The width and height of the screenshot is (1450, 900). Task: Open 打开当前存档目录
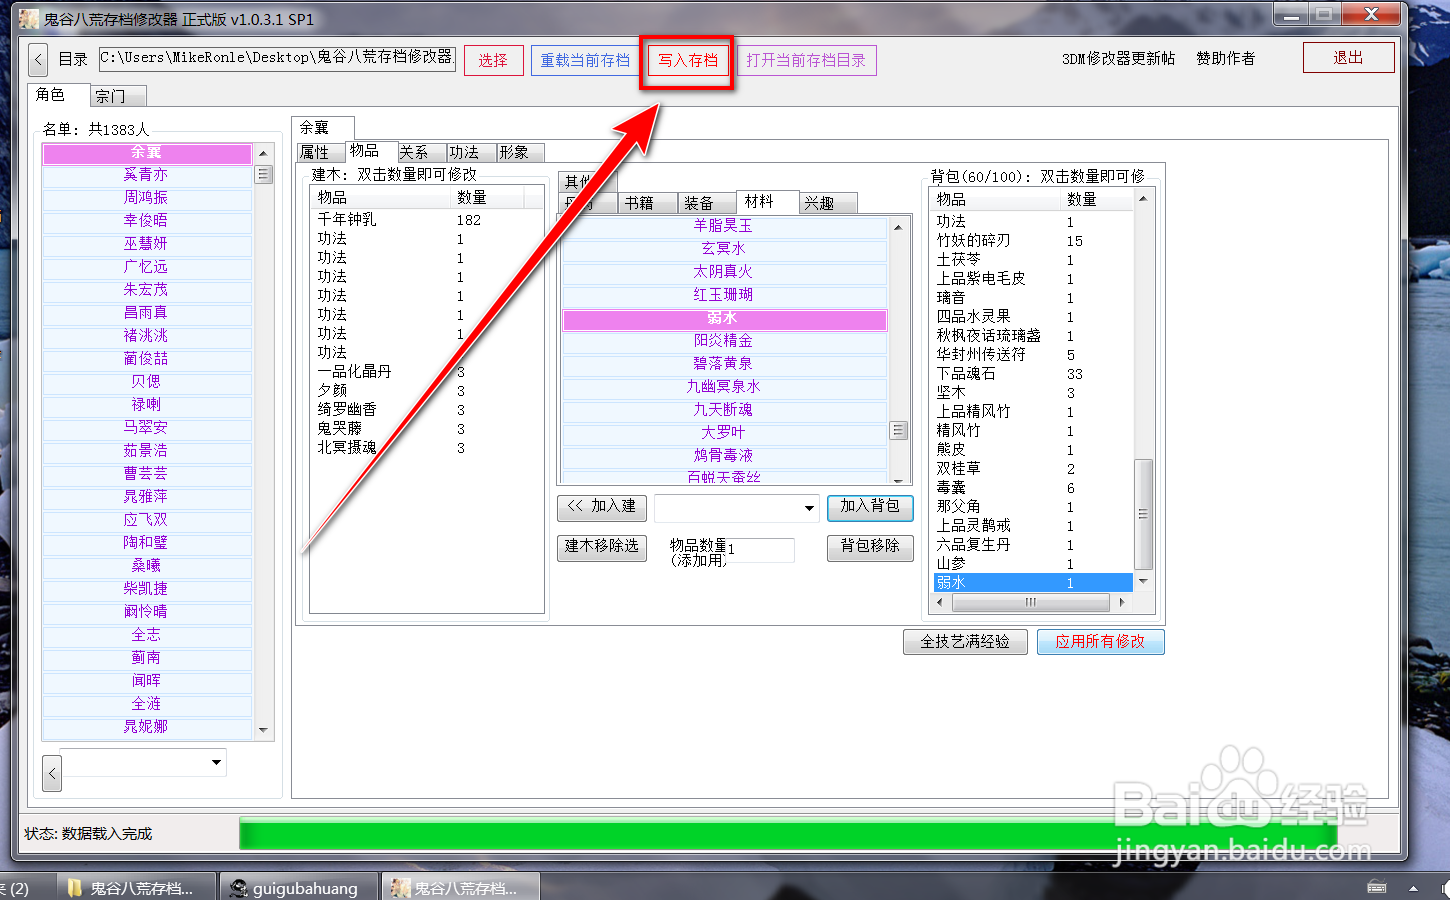[806, 60]
